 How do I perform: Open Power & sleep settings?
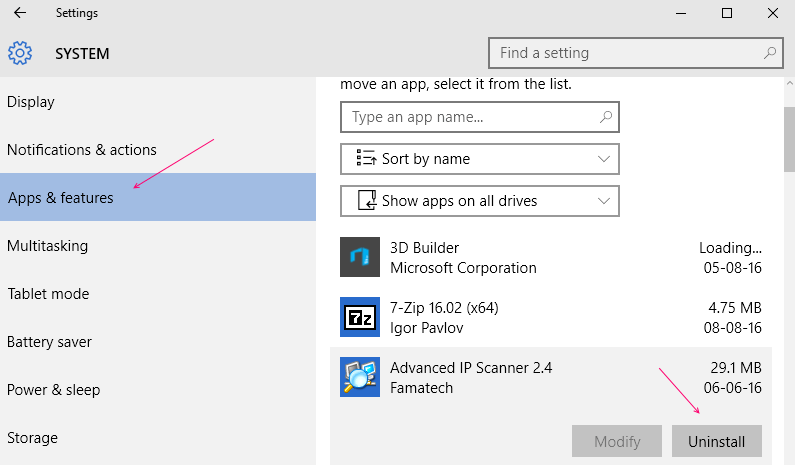(158, 390)
